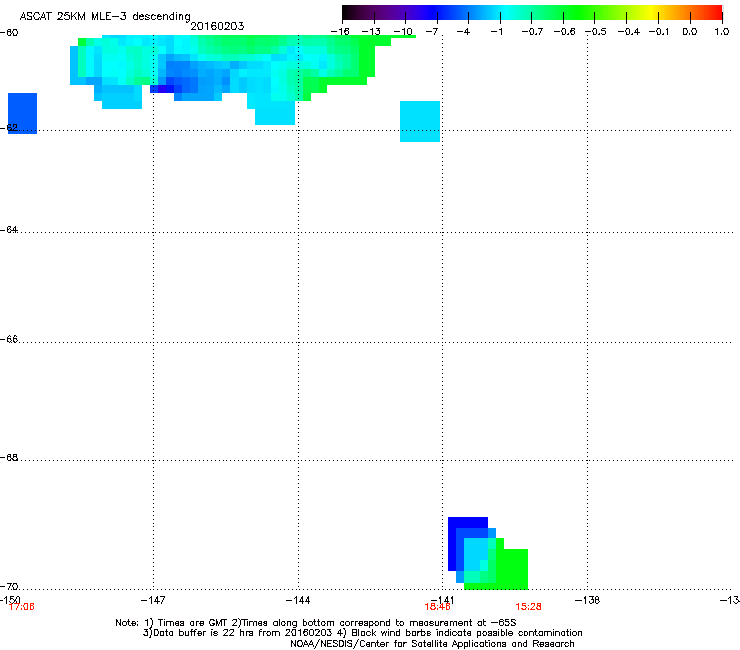Viewport: 740px width, 650px height.
Task: Click the -147 longitude axis label
Action: 153,600
